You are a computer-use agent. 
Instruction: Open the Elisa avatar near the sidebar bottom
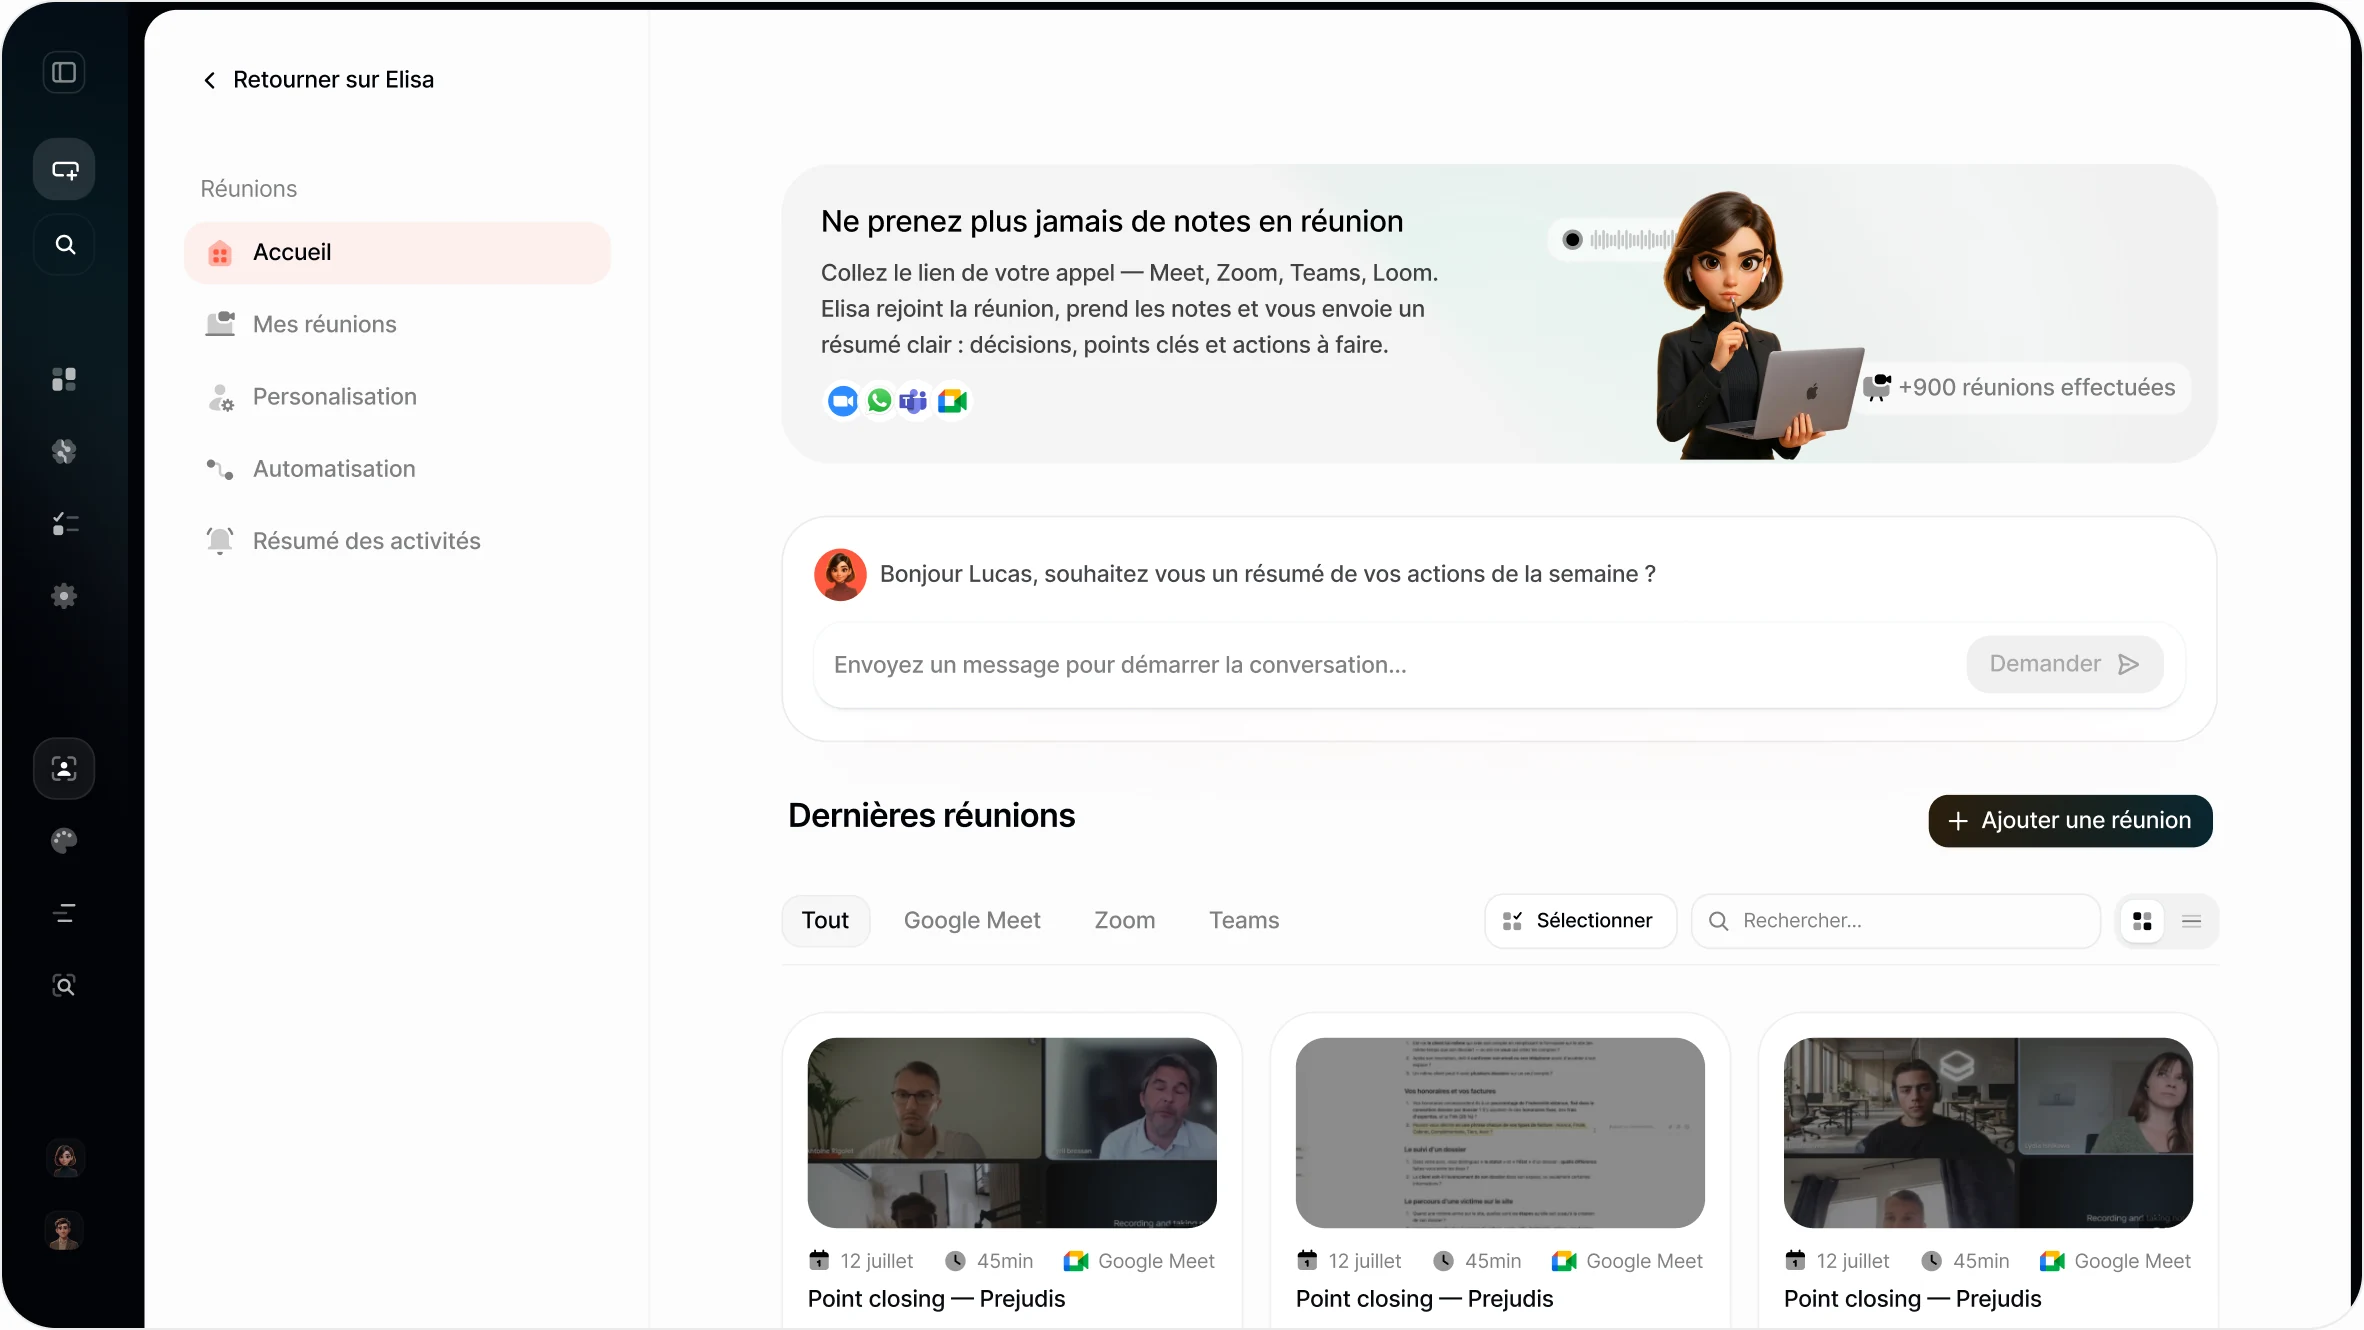(x=65, y=1158)
